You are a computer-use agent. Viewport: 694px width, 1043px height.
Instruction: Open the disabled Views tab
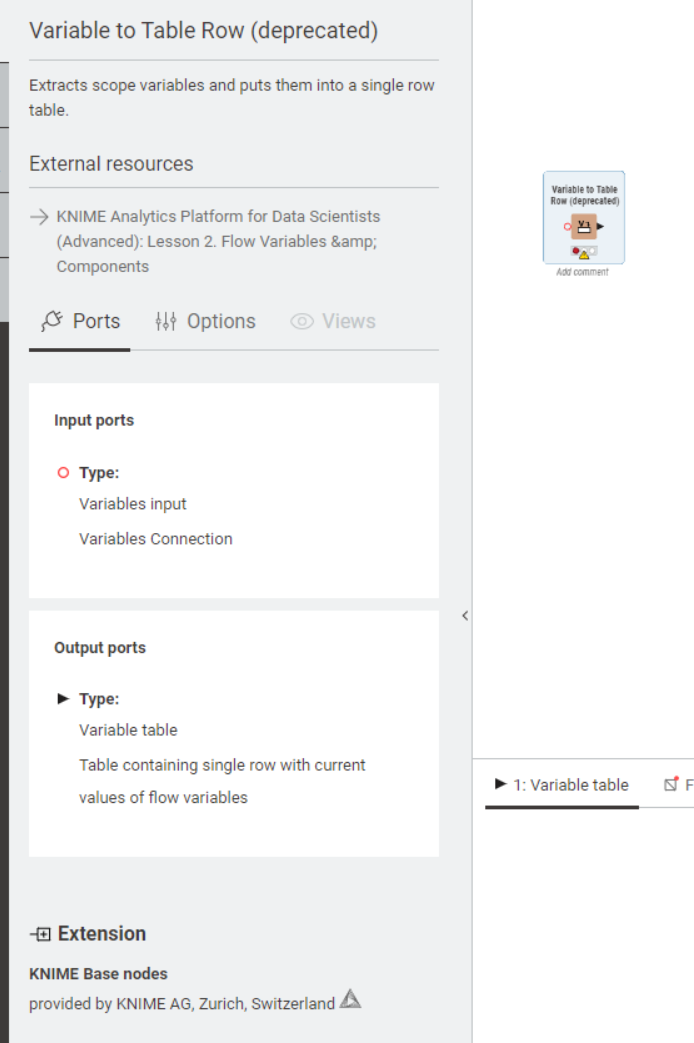point(333,321)
